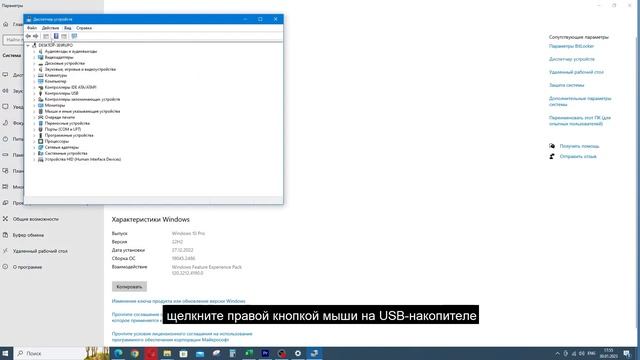Viewport: 640px width, 360px height.
Task: Open Google Chrome from the taskbar
Action: [x=135, y=353]
